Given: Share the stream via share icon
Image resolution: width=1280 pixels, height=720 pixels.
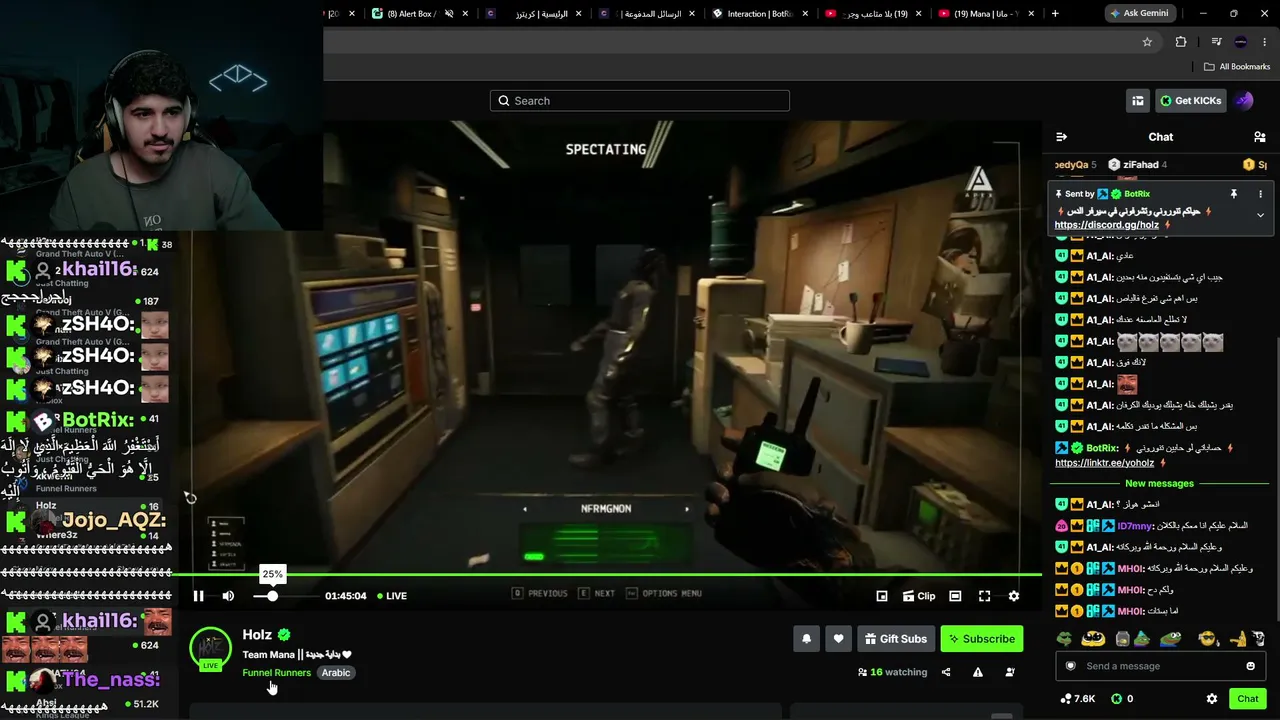Looking at the screenshot, I should coord(946,672).
